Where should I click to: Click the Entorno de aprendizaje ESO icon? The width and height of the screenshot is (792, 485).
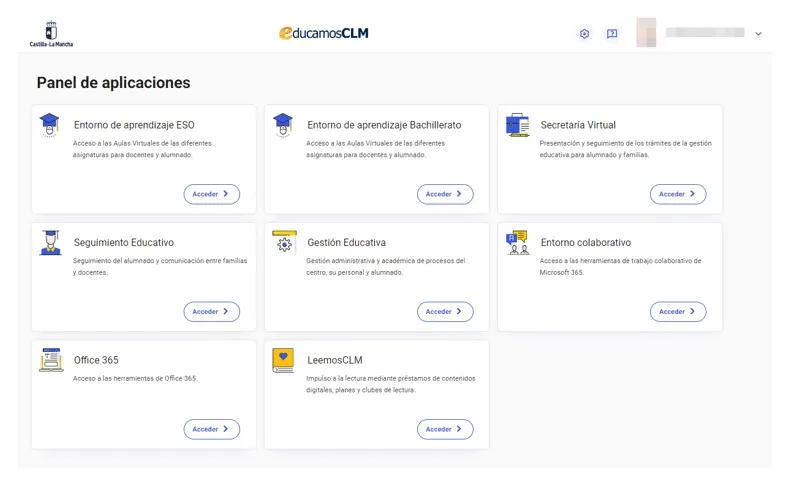50,125
